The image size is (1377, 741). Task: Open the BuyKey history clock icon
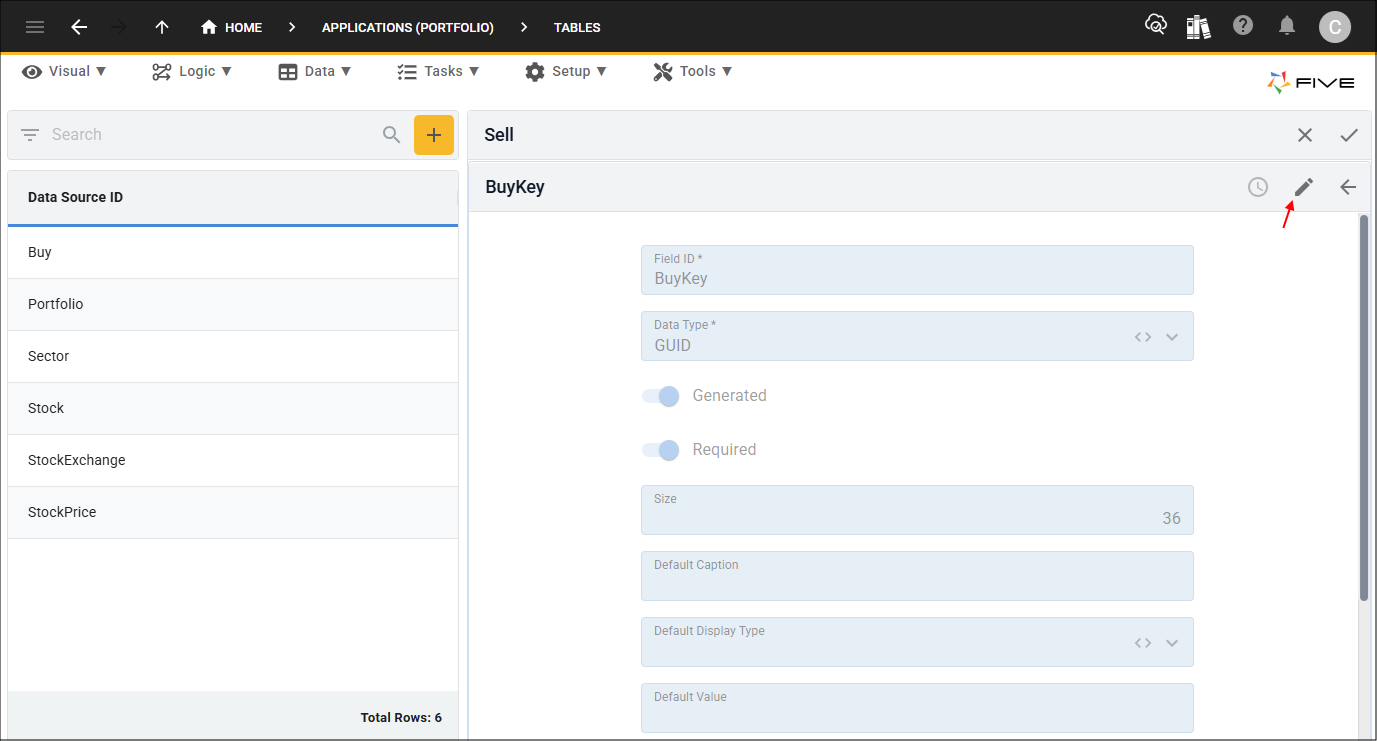[x=1258, y=187]
